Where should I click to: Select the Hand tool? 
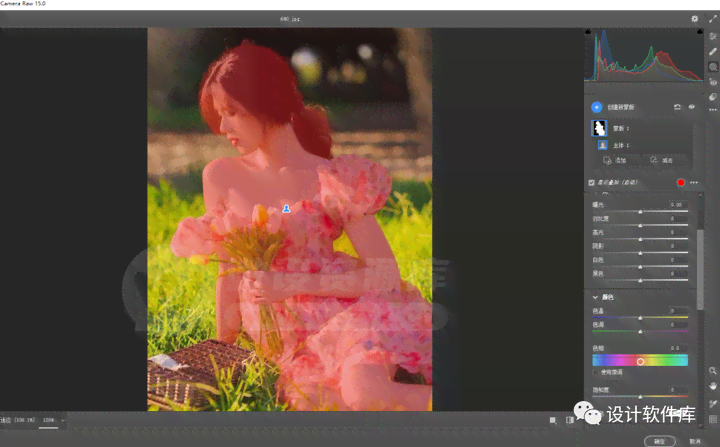(713, 386)
